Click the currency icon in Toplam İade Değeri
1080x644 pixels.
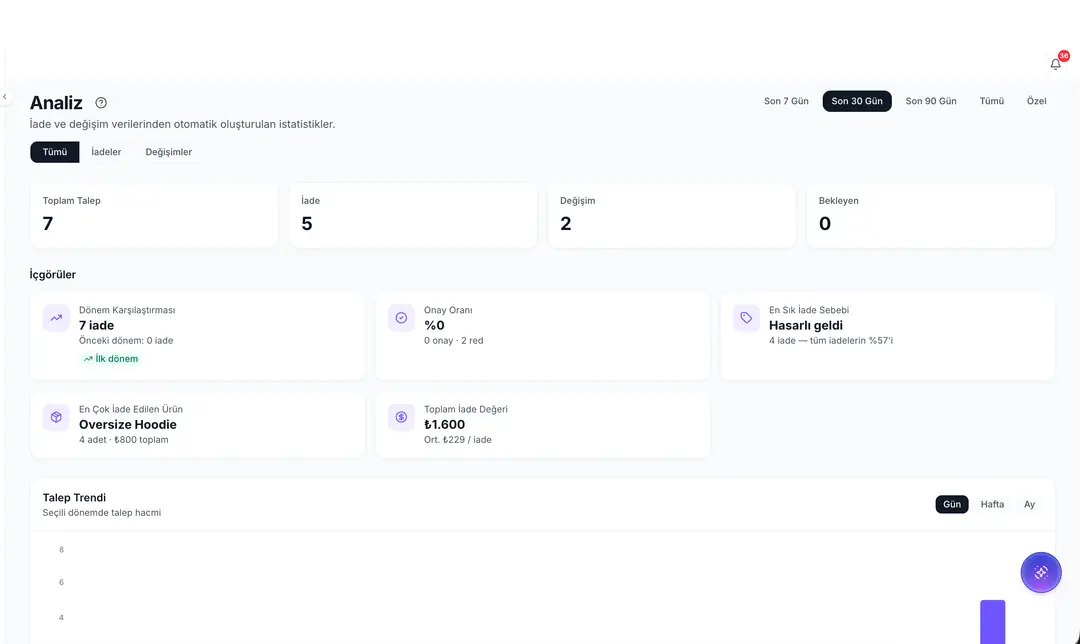click(402, 417)
